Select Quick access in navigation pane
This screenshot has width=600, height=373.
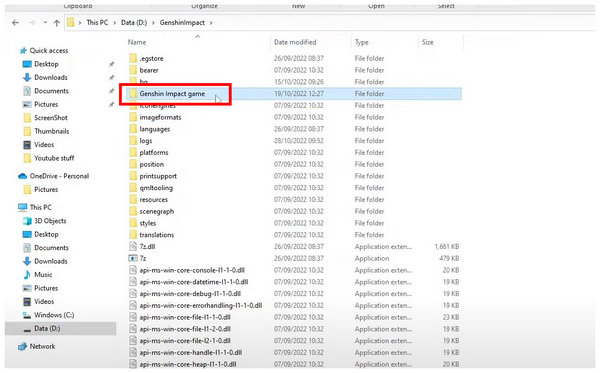[x=44, y=50]
